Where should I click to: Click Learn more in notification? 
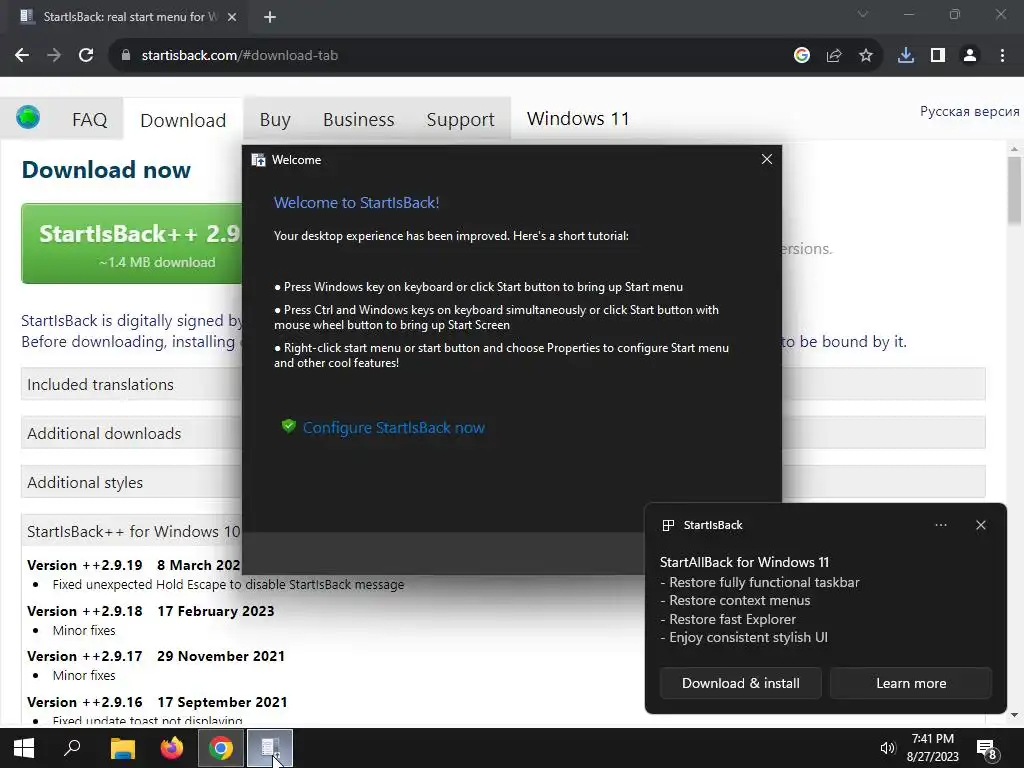[x=911, y=683]
